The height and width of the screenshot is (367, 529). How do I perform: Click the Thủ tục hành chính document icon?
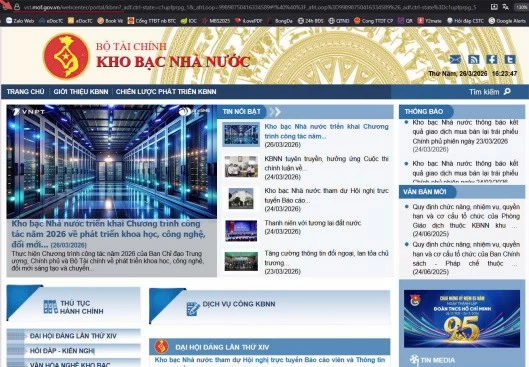point(50,307)
